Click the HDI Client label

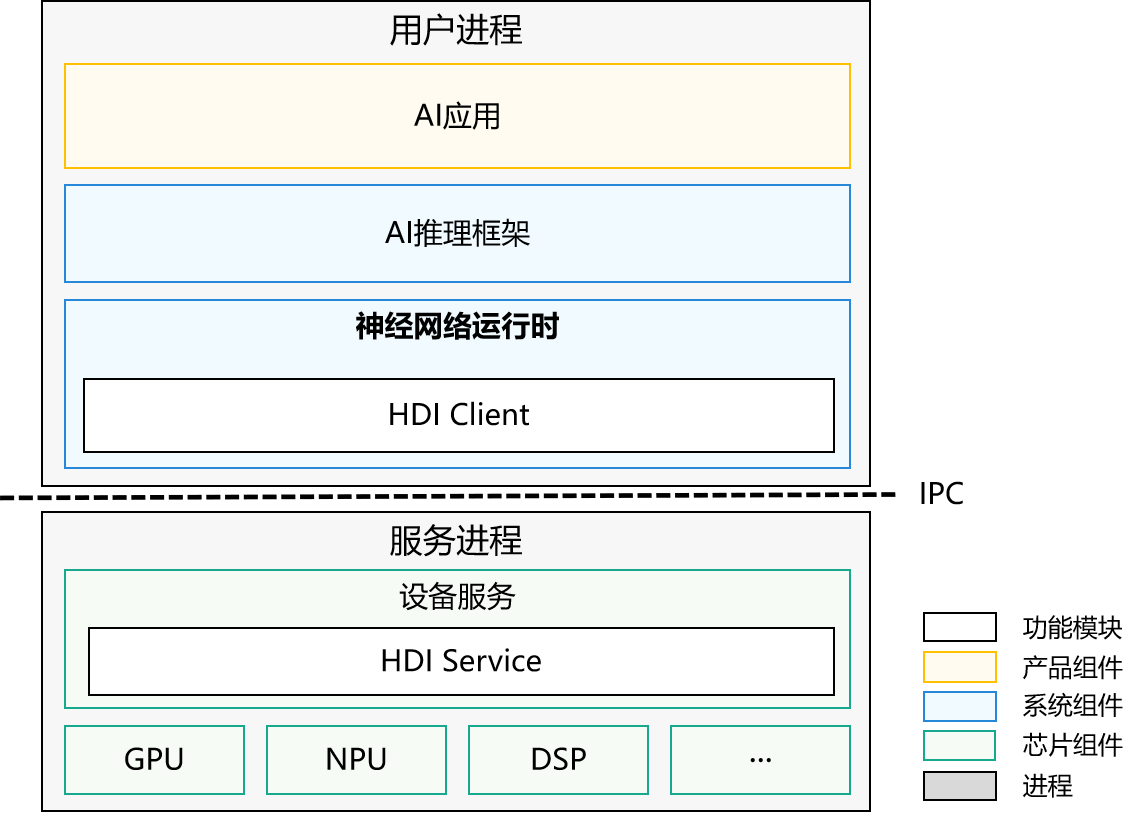pyautogui.click(x=459, y=415)
